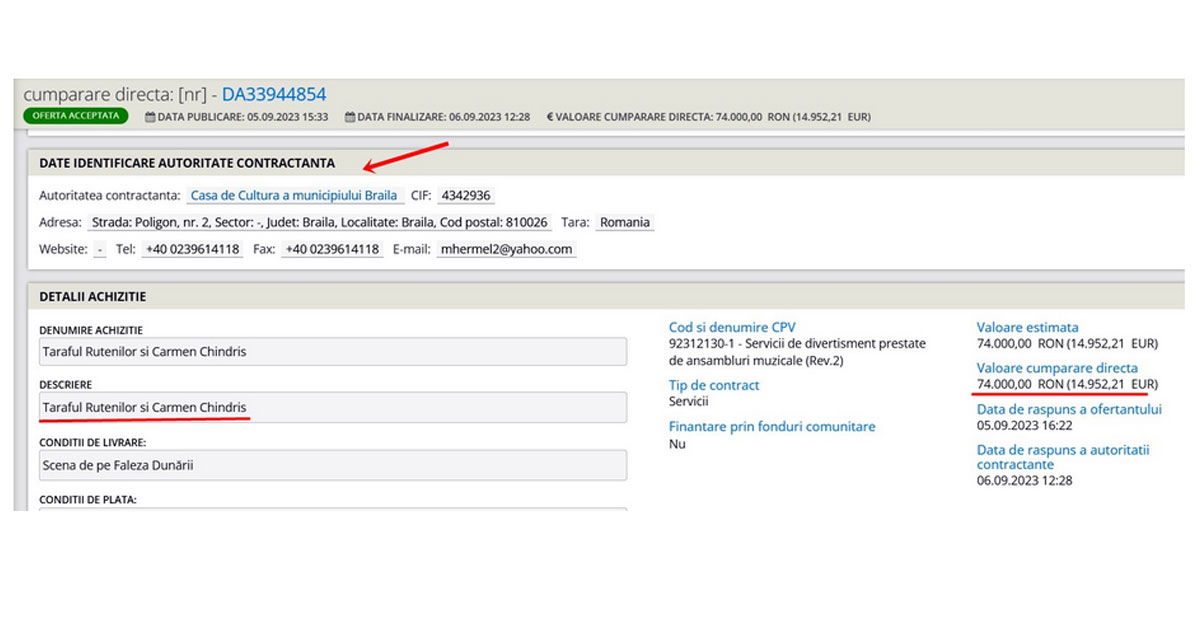Screen dimensions: 1200x627
Task: Click the Website value dash field
Action: [x=100, y=249]
